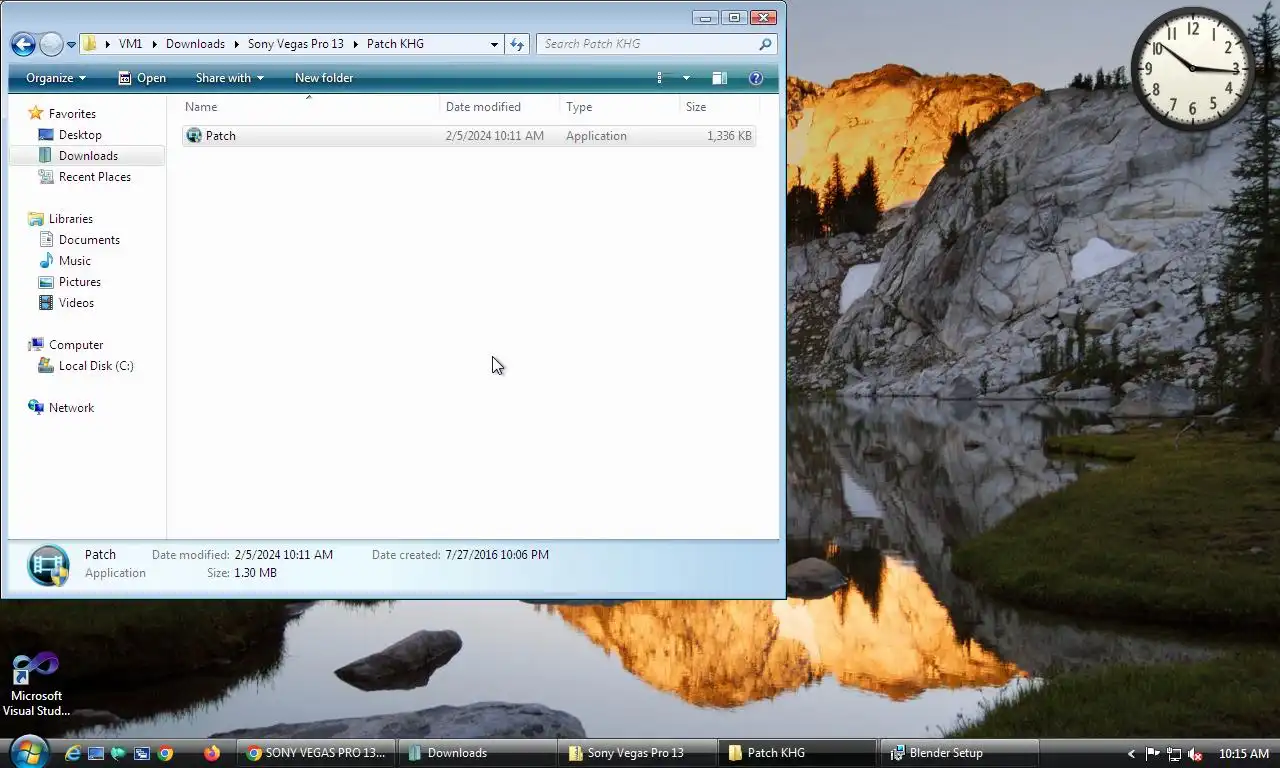The image size is (1280, 768).
Task: Select the Patch application file
Action: (469, 136)
